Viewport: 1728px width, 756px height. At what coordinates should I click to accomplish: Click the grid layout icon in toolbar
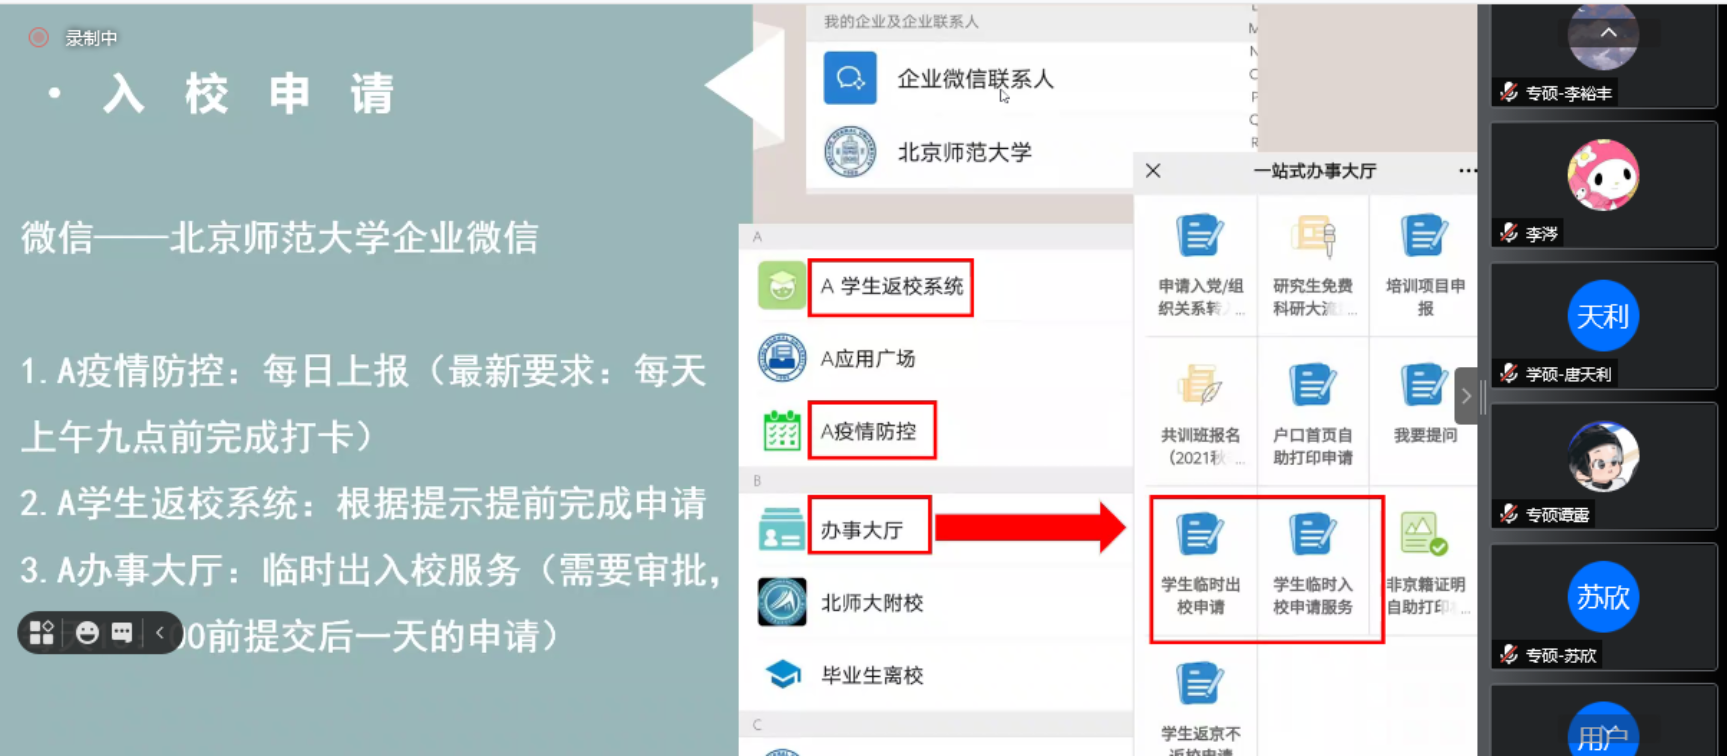42,633
